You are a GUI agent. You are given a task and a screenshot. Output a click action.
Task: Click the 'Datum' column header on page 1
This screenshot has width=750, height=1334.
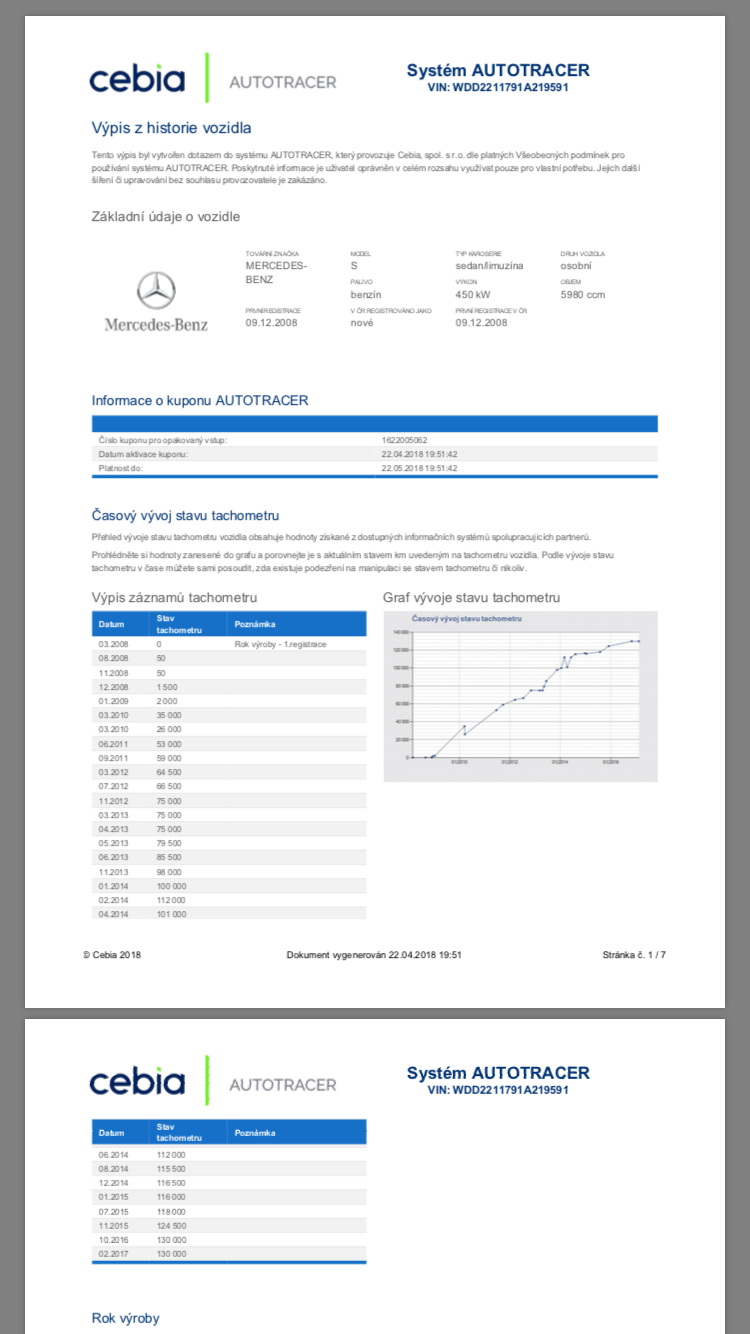111,624
